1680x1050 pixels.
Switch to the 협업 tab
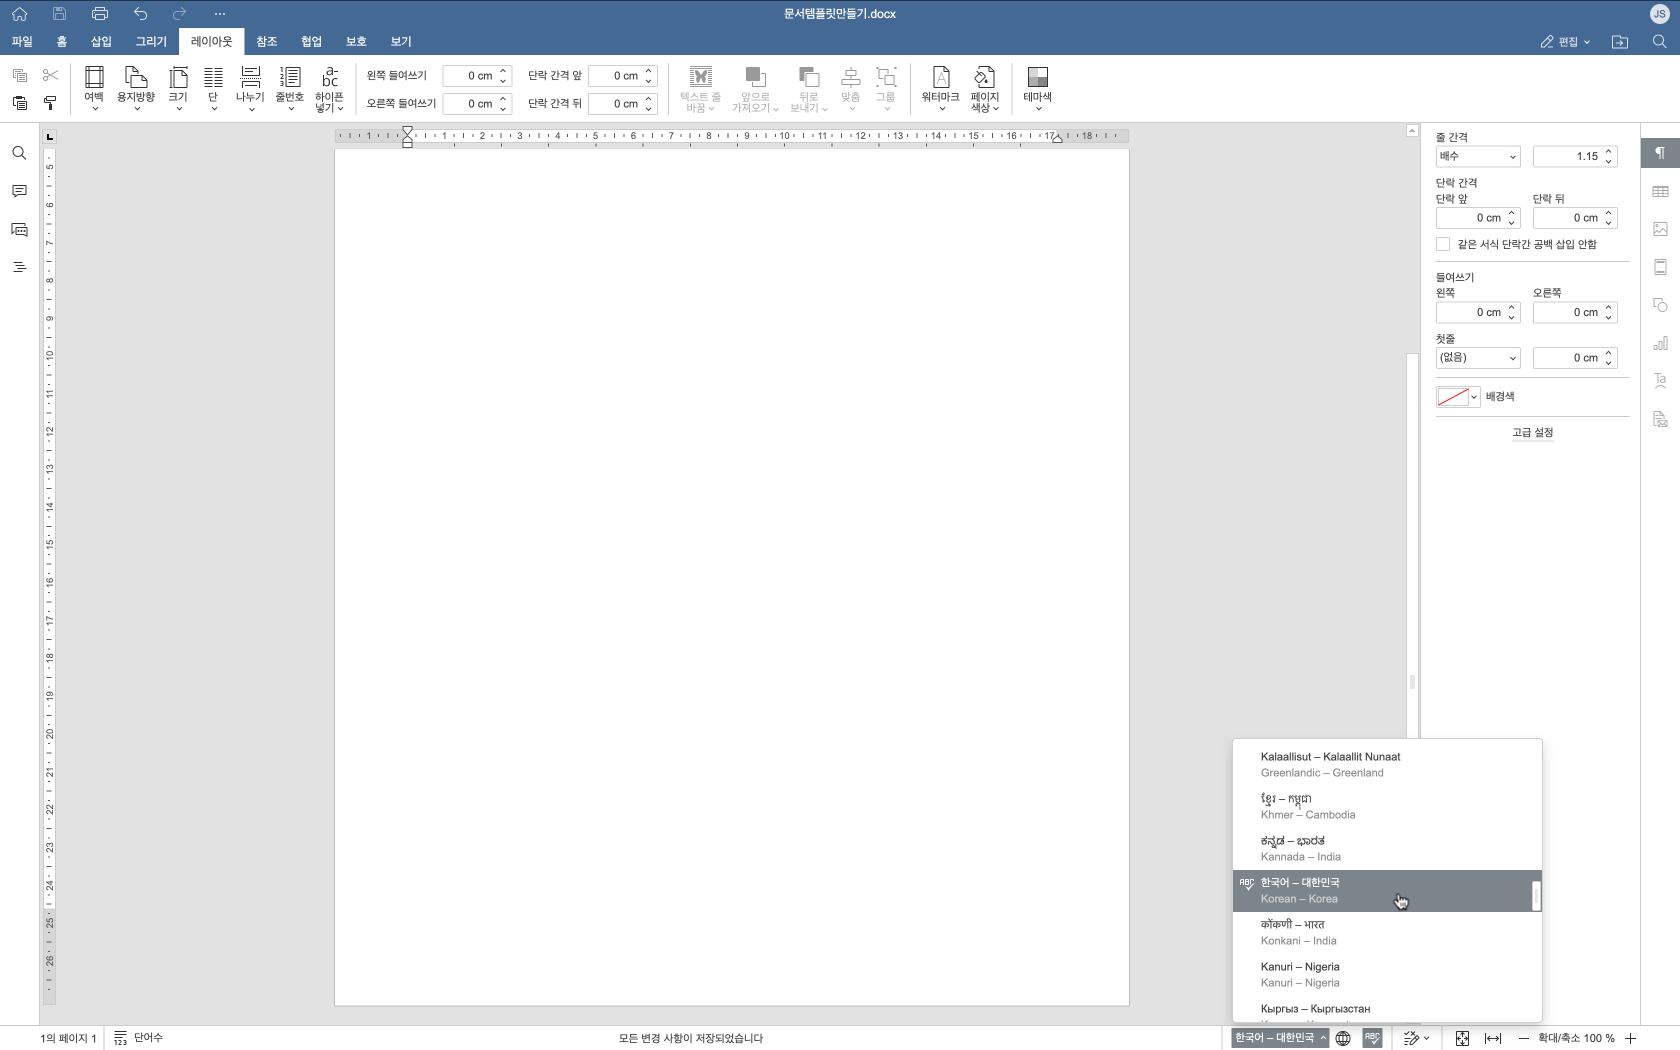[311, 41]
